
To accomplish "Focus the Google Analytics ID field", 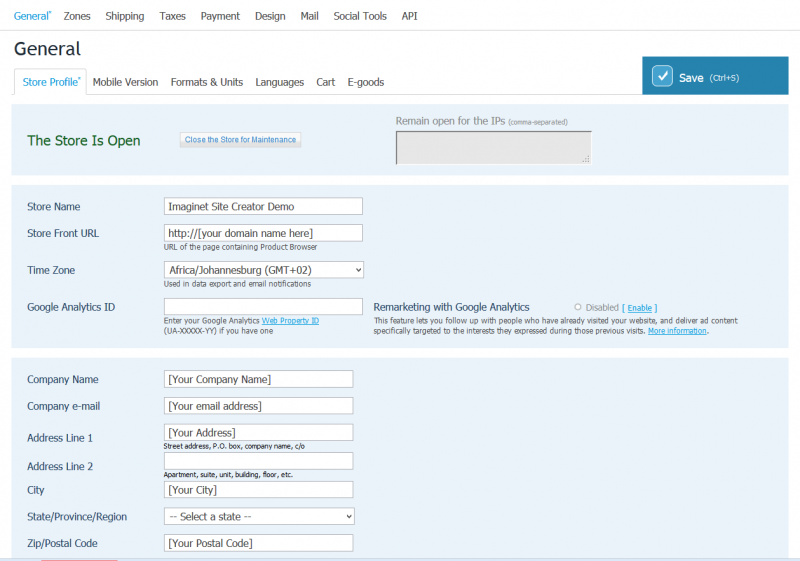I will pyautogui.click(x=263, y=307).
